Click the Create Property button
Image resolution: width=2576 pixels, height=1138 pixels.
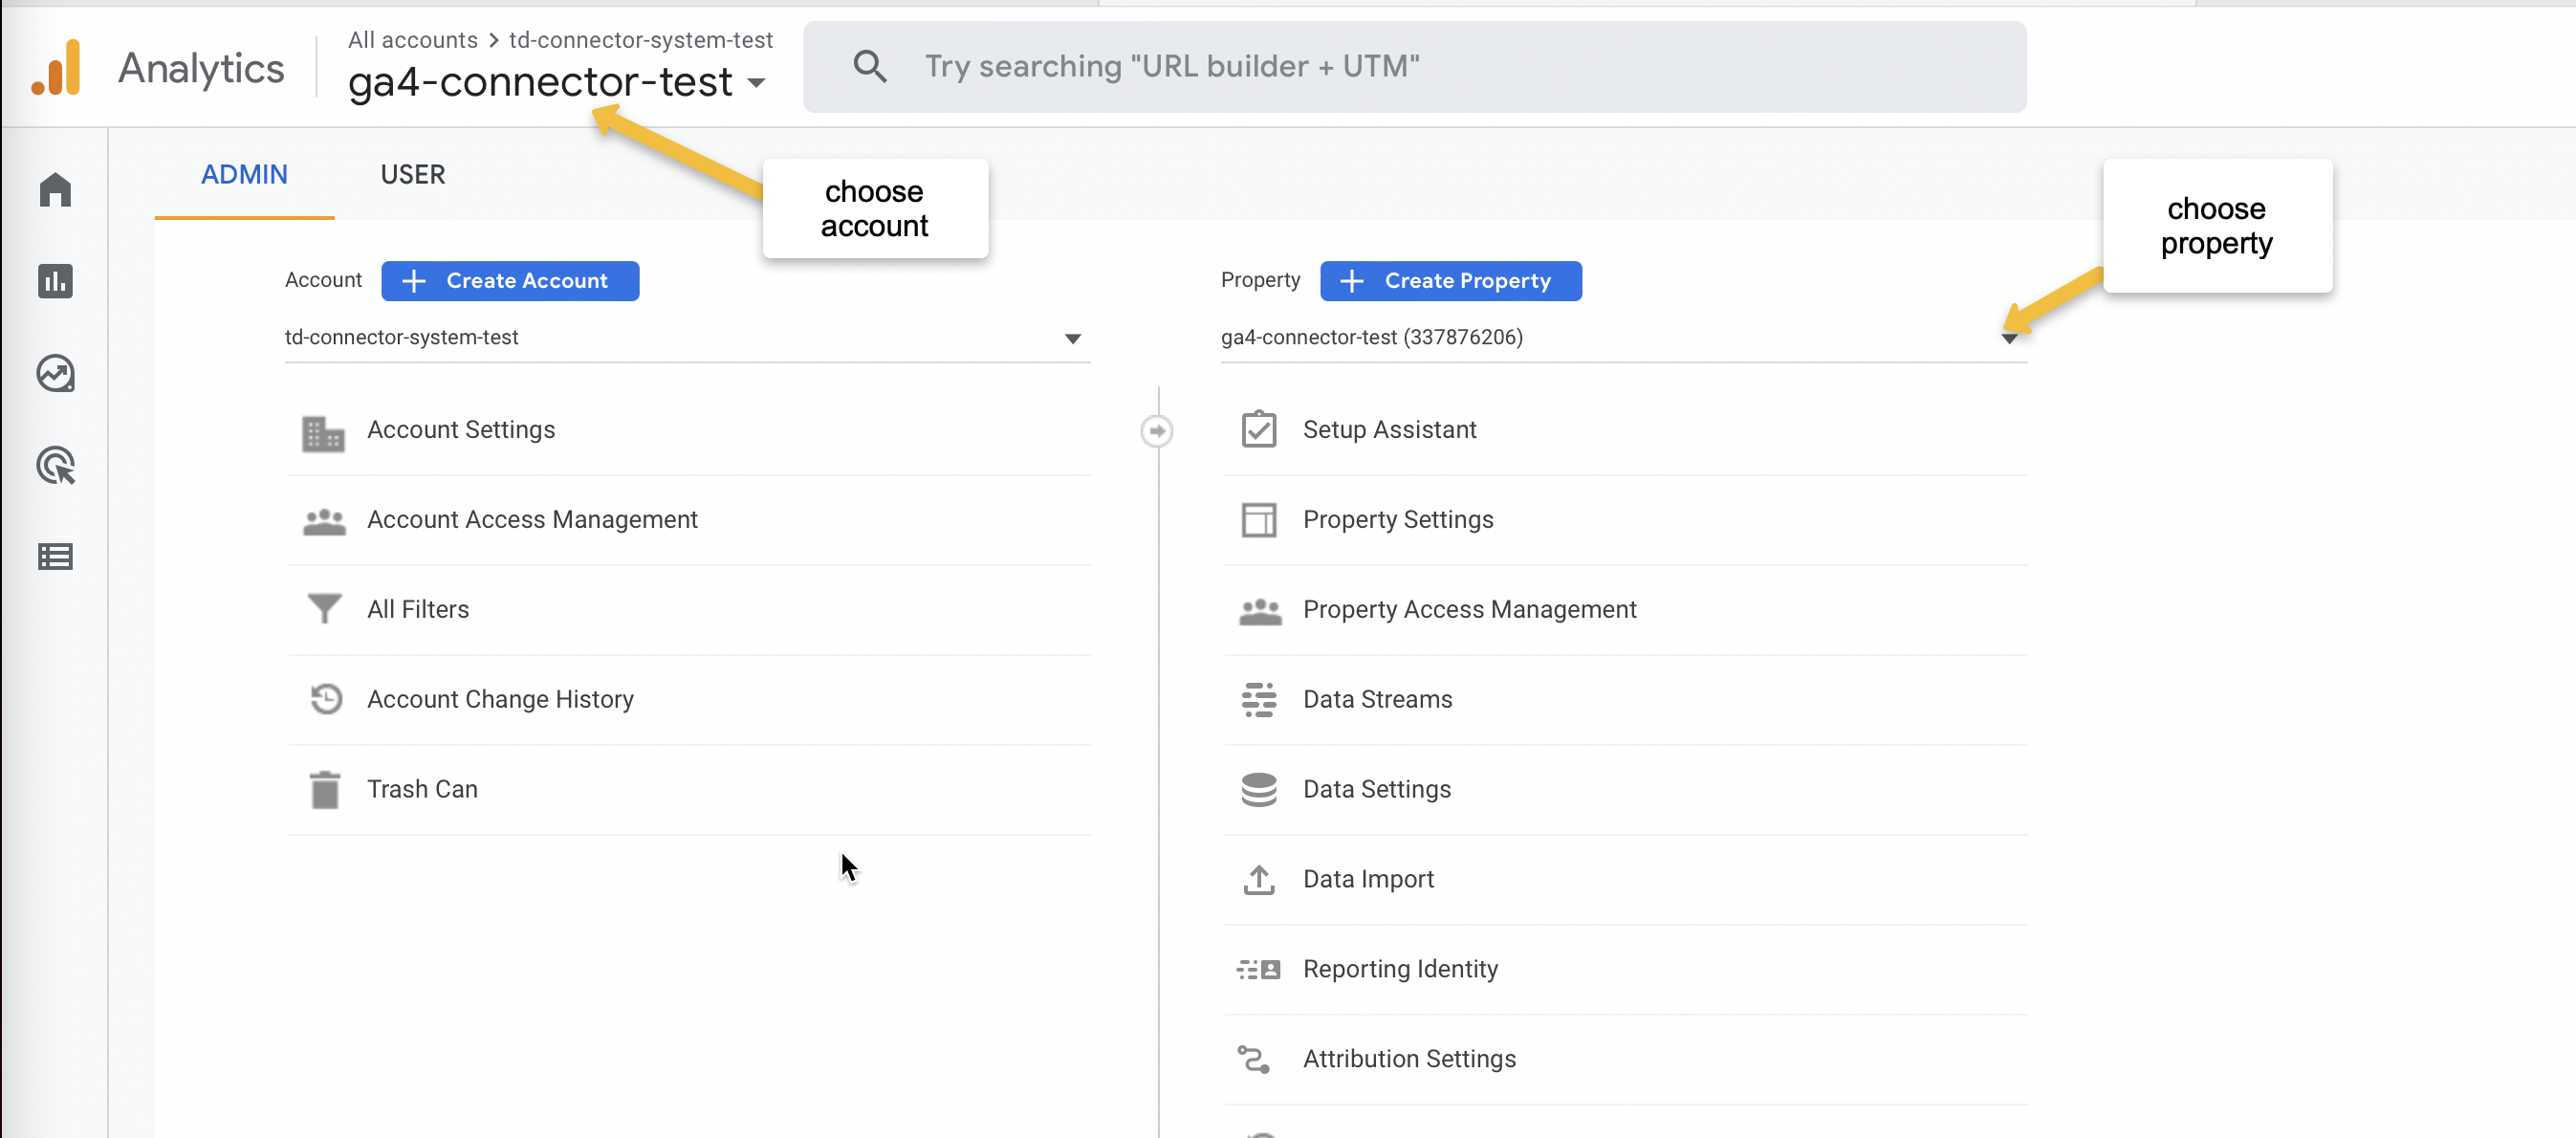tap(1450, 281)
